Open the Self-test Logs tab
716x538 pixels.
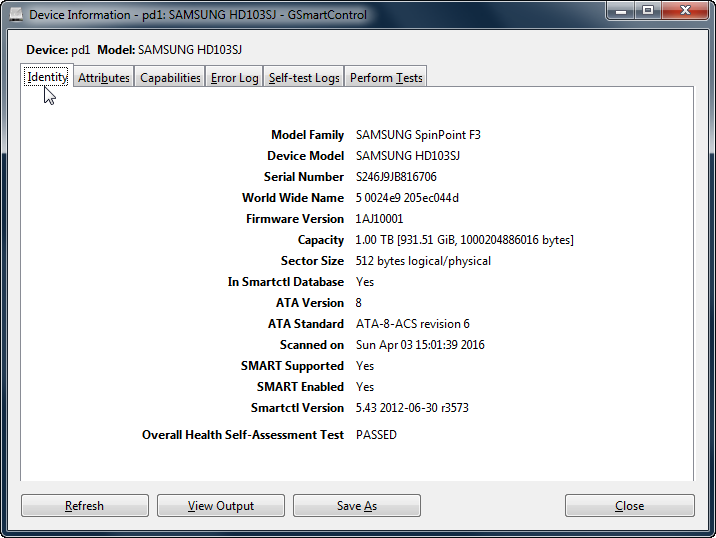(304, 78)
